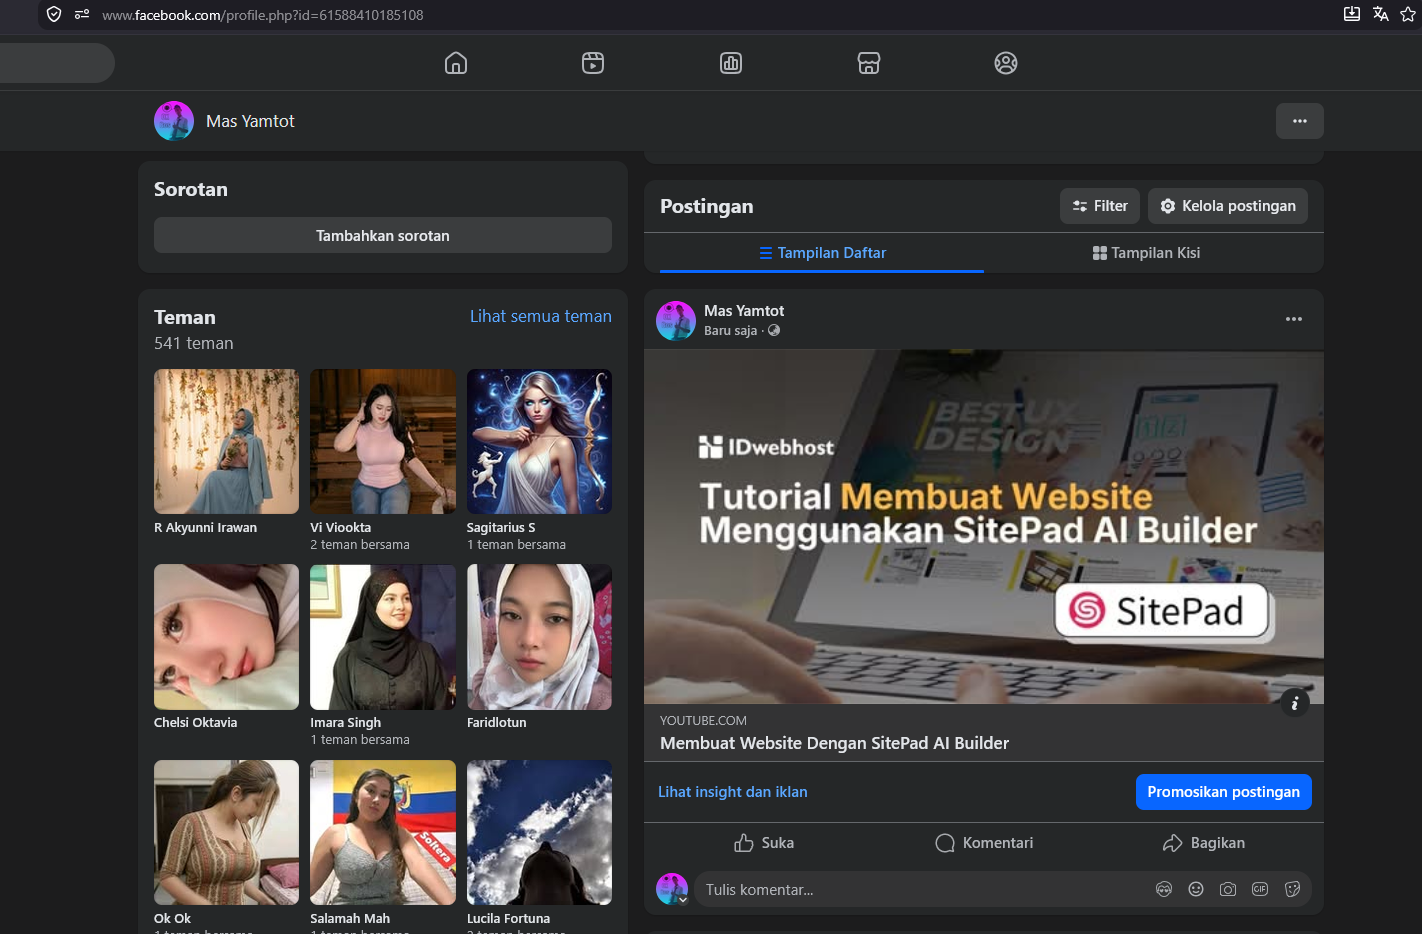Click the browser install app icon
This screenshot has height=934, width=1422.
click(1352, 14)
